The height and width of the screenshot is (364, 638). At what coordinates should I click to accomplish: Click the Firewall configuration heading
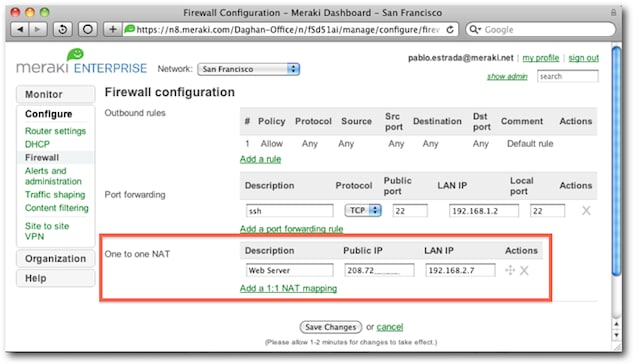click(170, 92)
